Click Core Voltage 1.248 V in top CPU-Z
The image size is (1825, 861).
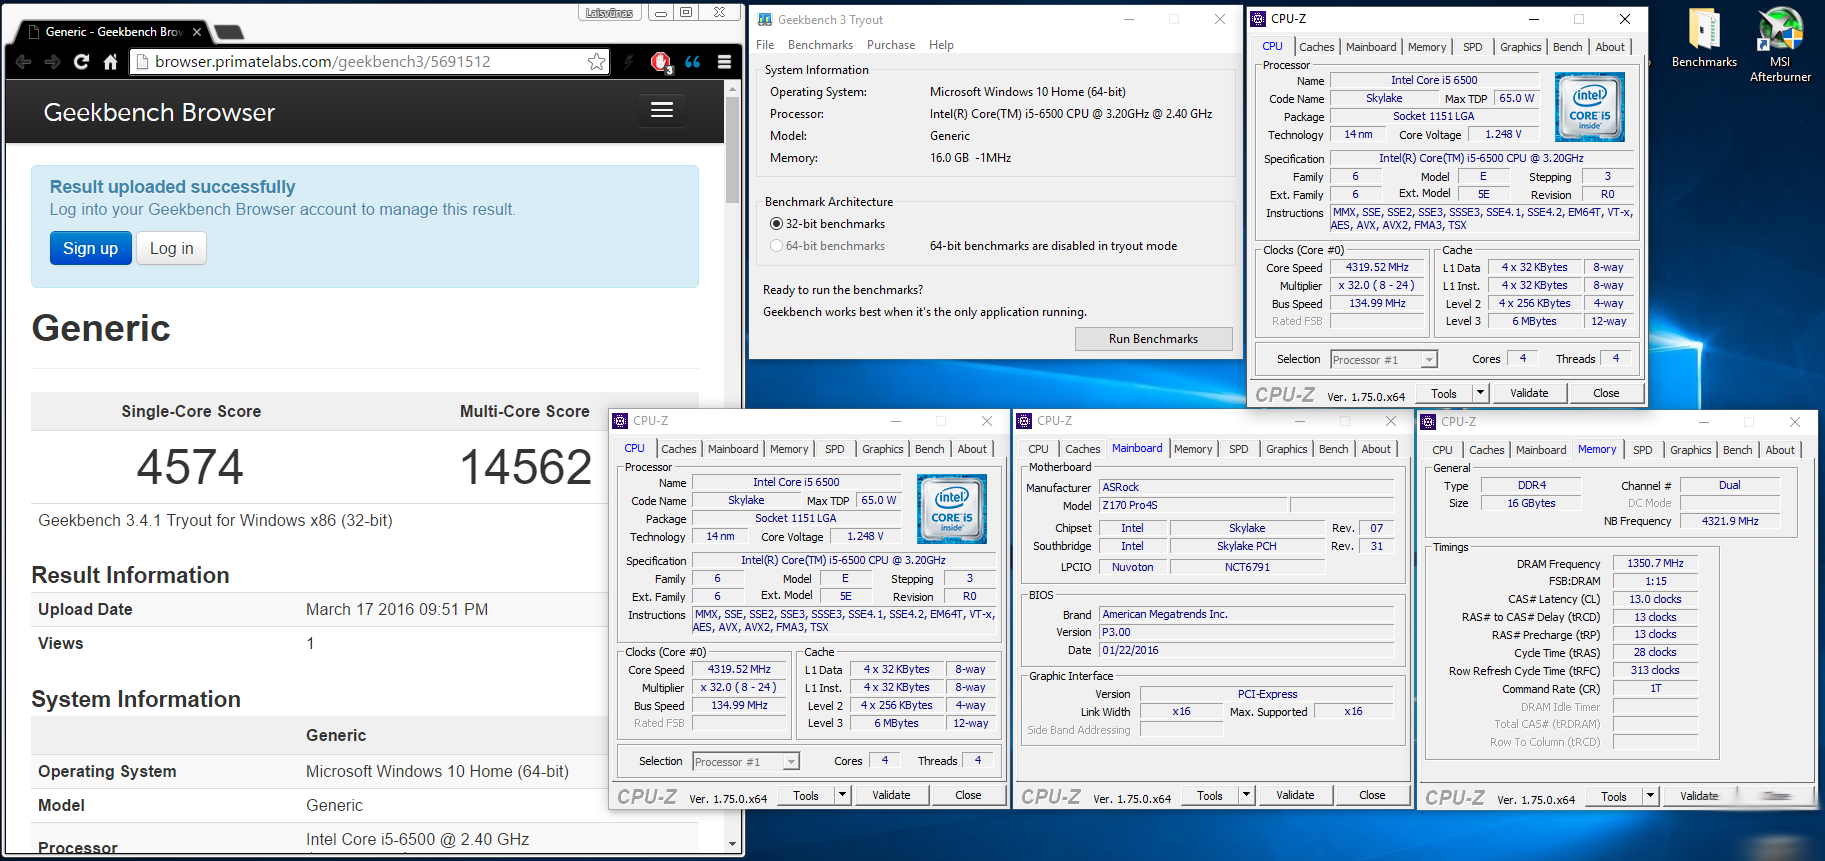tap(1503, 134)
